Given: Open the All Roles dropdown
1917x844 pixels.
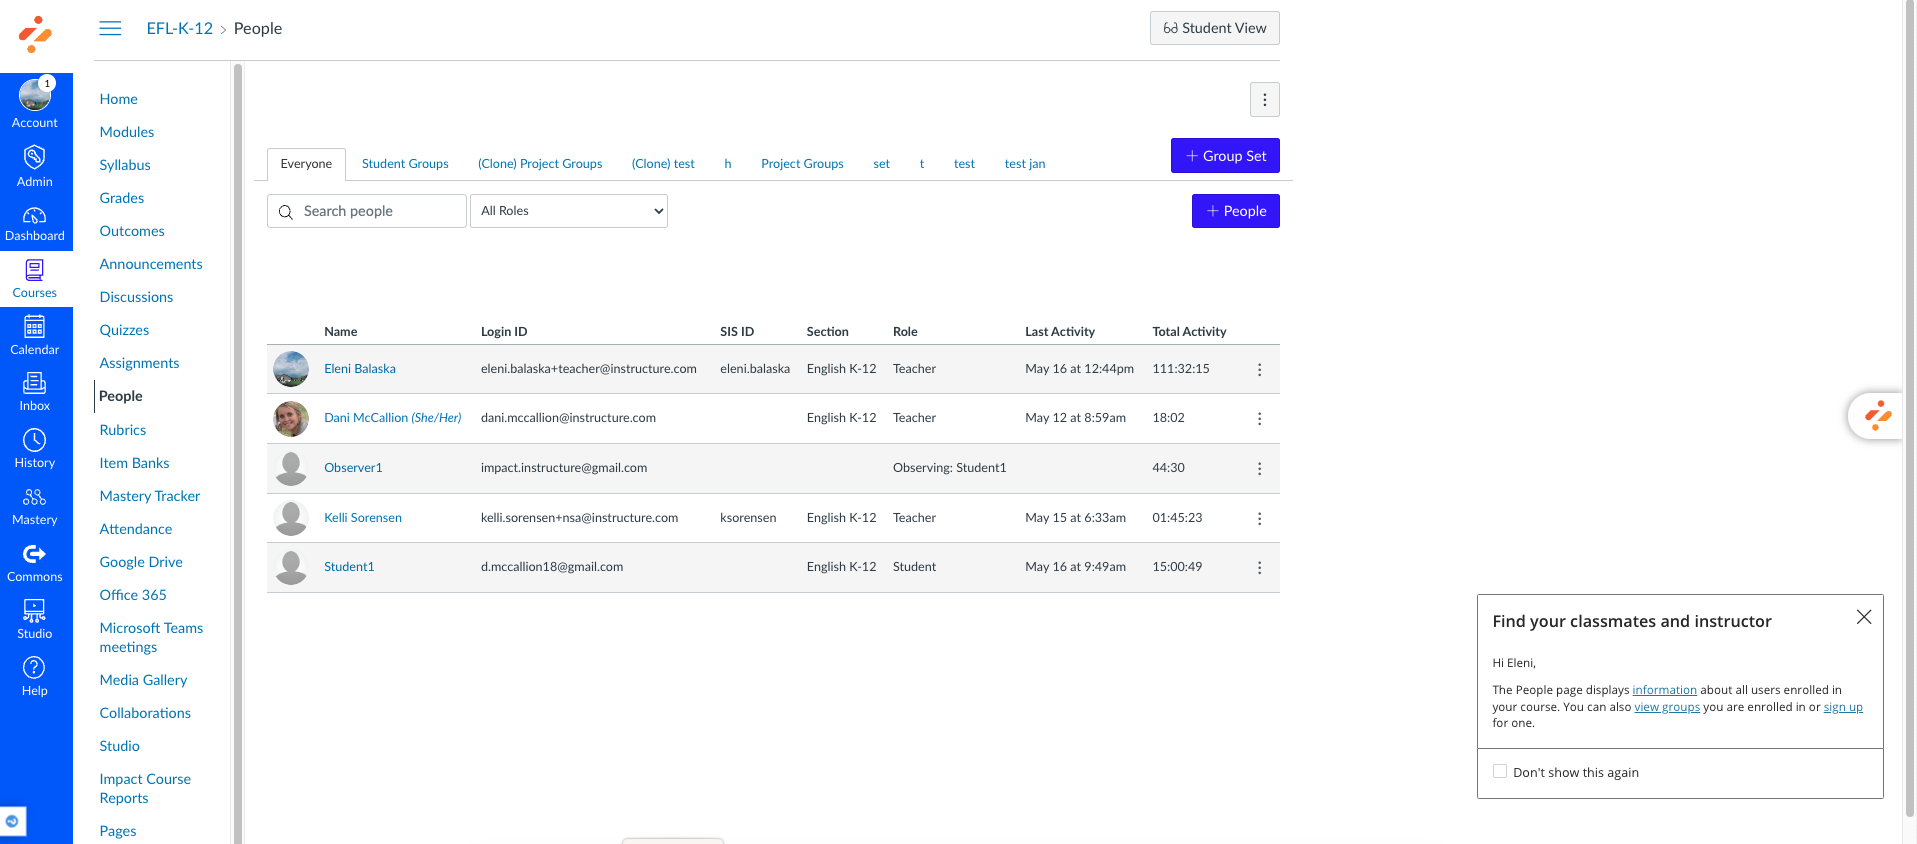Looking at the screenshot, I should coord(569,211).
